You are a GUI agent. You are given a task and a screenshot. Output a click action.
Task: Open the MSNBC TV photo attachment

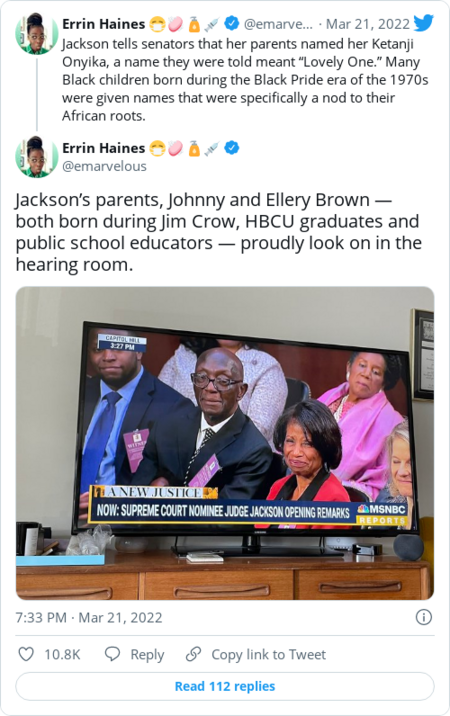[225, 443]
